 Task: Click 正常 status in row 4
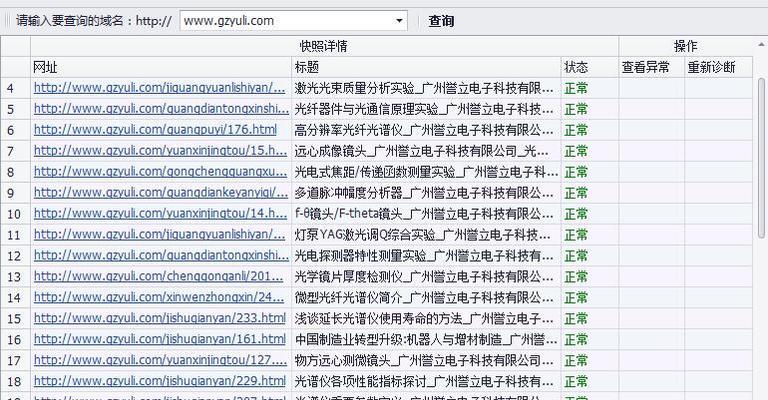576,88
